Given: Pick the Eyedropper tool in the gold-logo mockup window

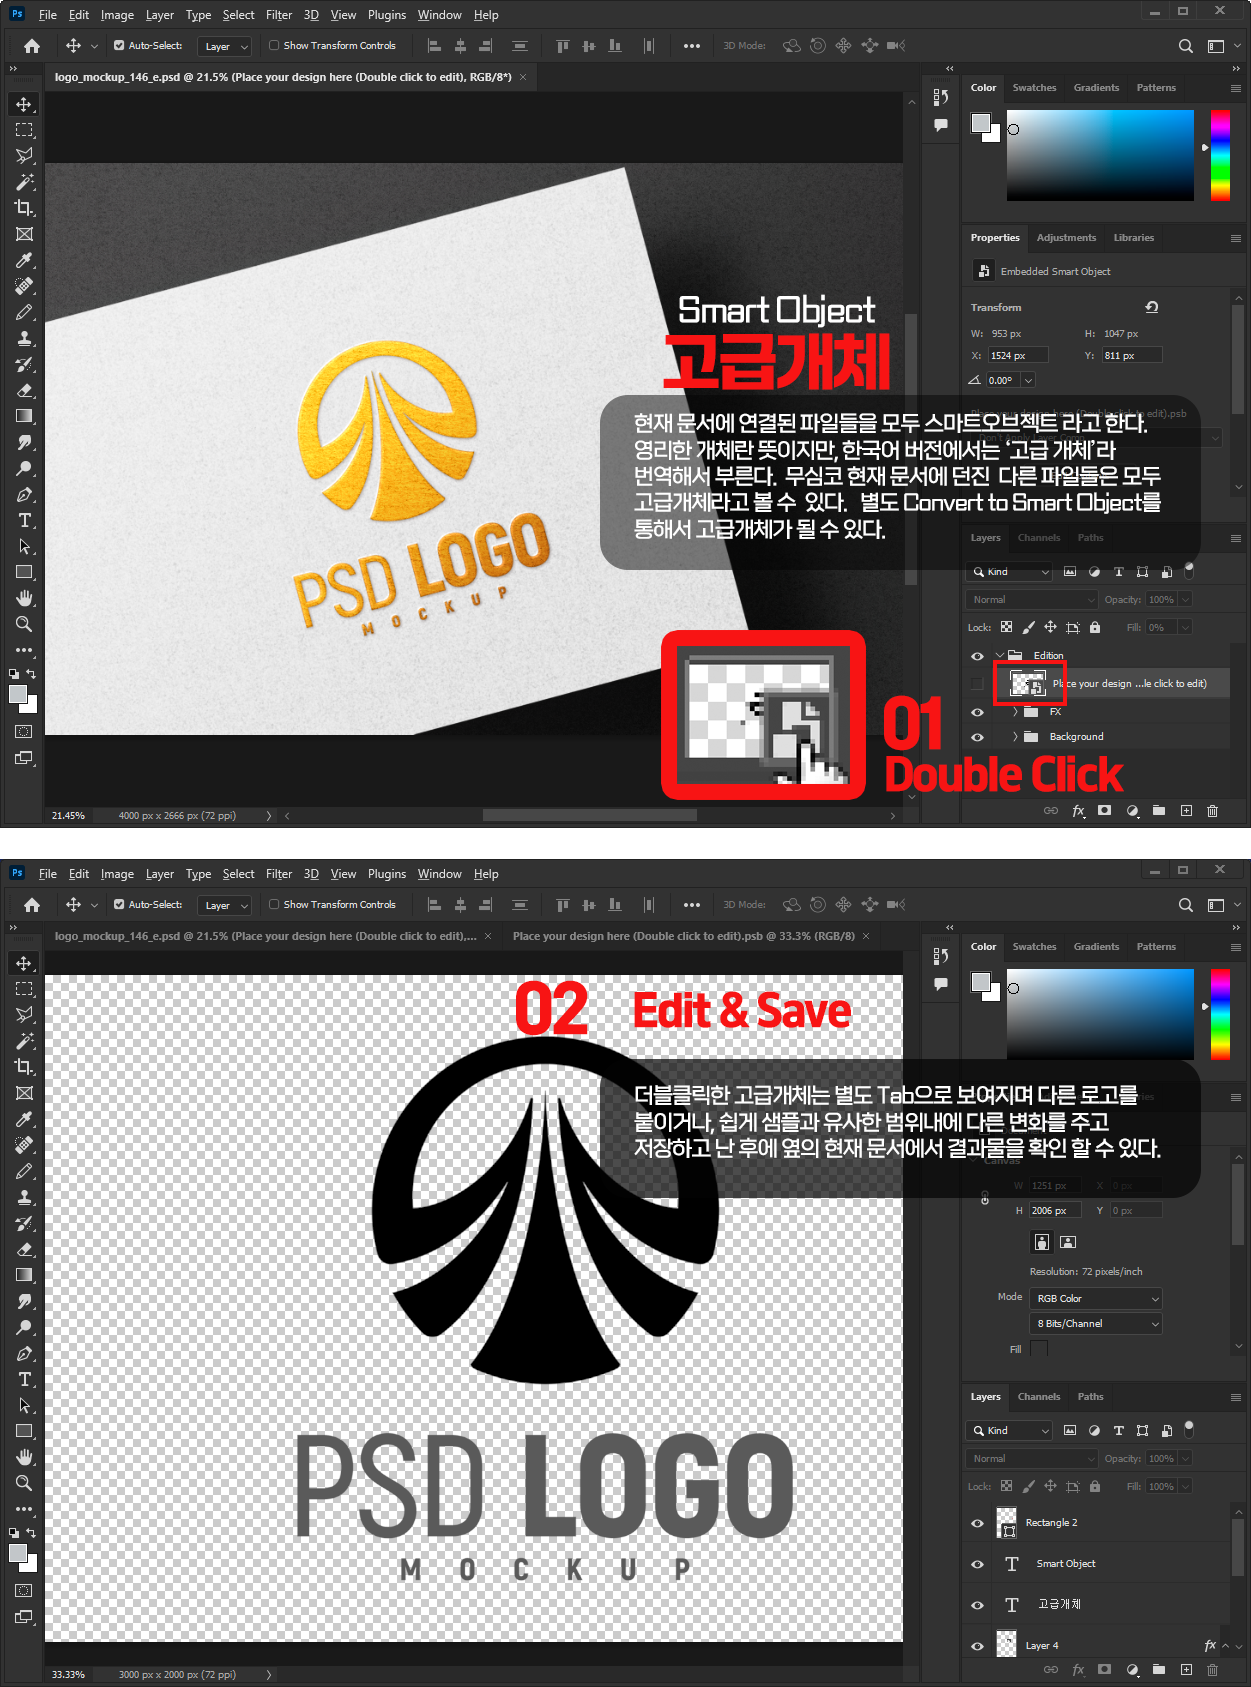Looking at the screenshot, I should click(25, 260).
